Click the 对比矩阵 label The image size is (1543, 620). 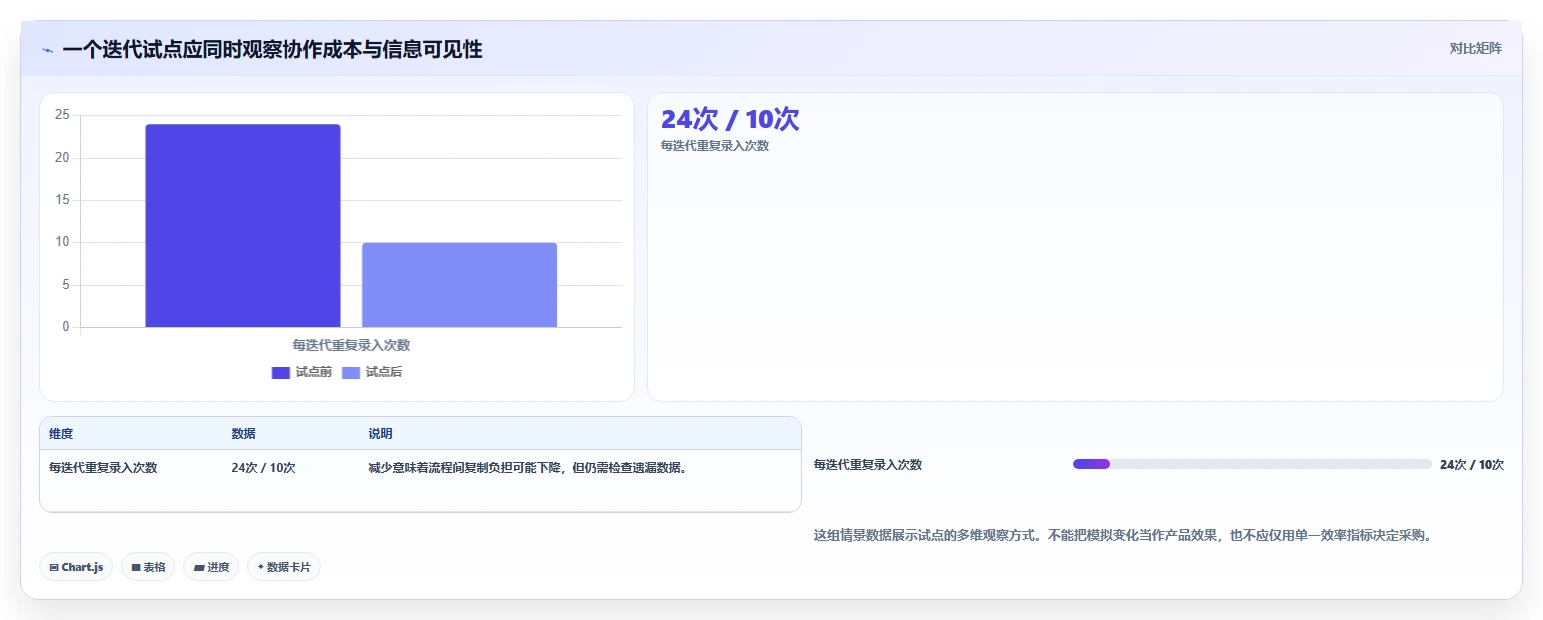click(x=1475, y=48)
